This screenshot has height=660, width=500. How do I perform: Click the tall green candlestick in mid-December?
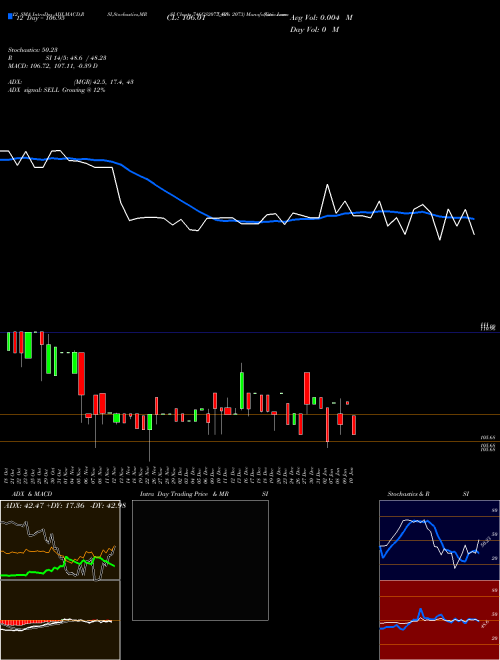[x=242, y=390]
